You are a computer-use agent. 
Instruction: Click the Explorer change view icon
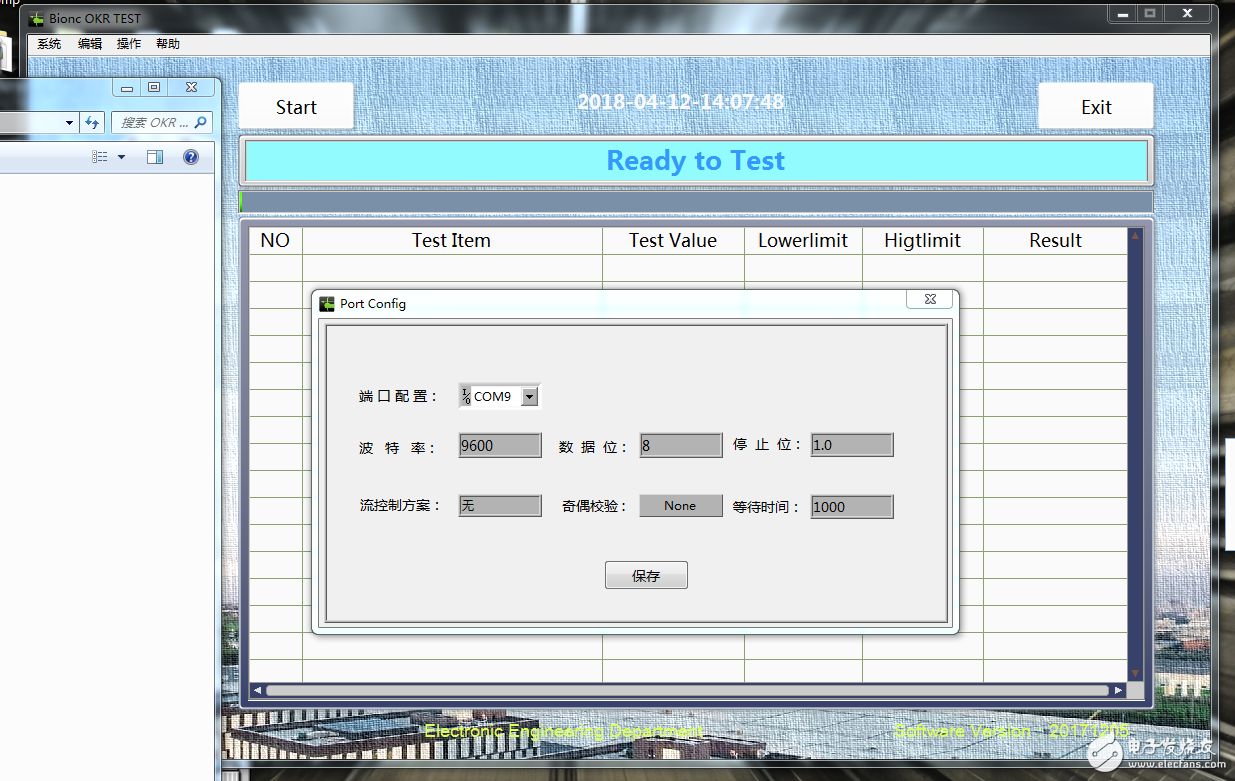tap(100, 157)
